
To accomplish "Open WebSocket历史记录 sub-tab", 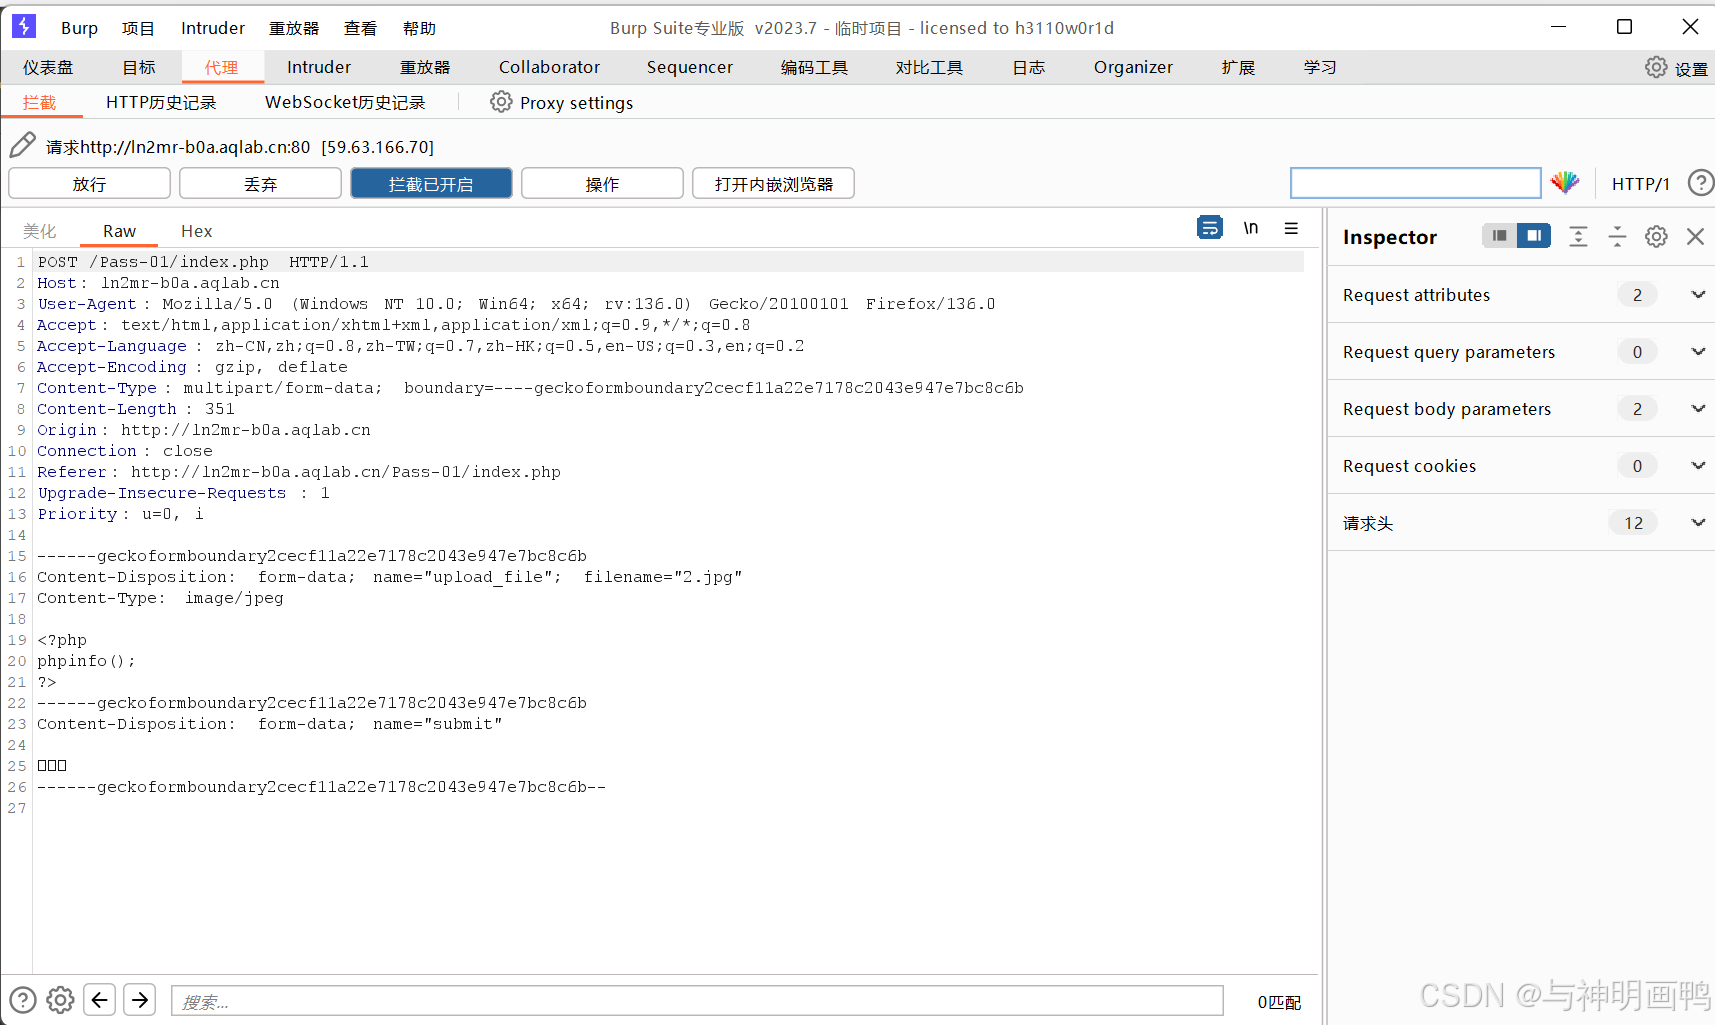I will pyautogui.click(x=345, y=102).
